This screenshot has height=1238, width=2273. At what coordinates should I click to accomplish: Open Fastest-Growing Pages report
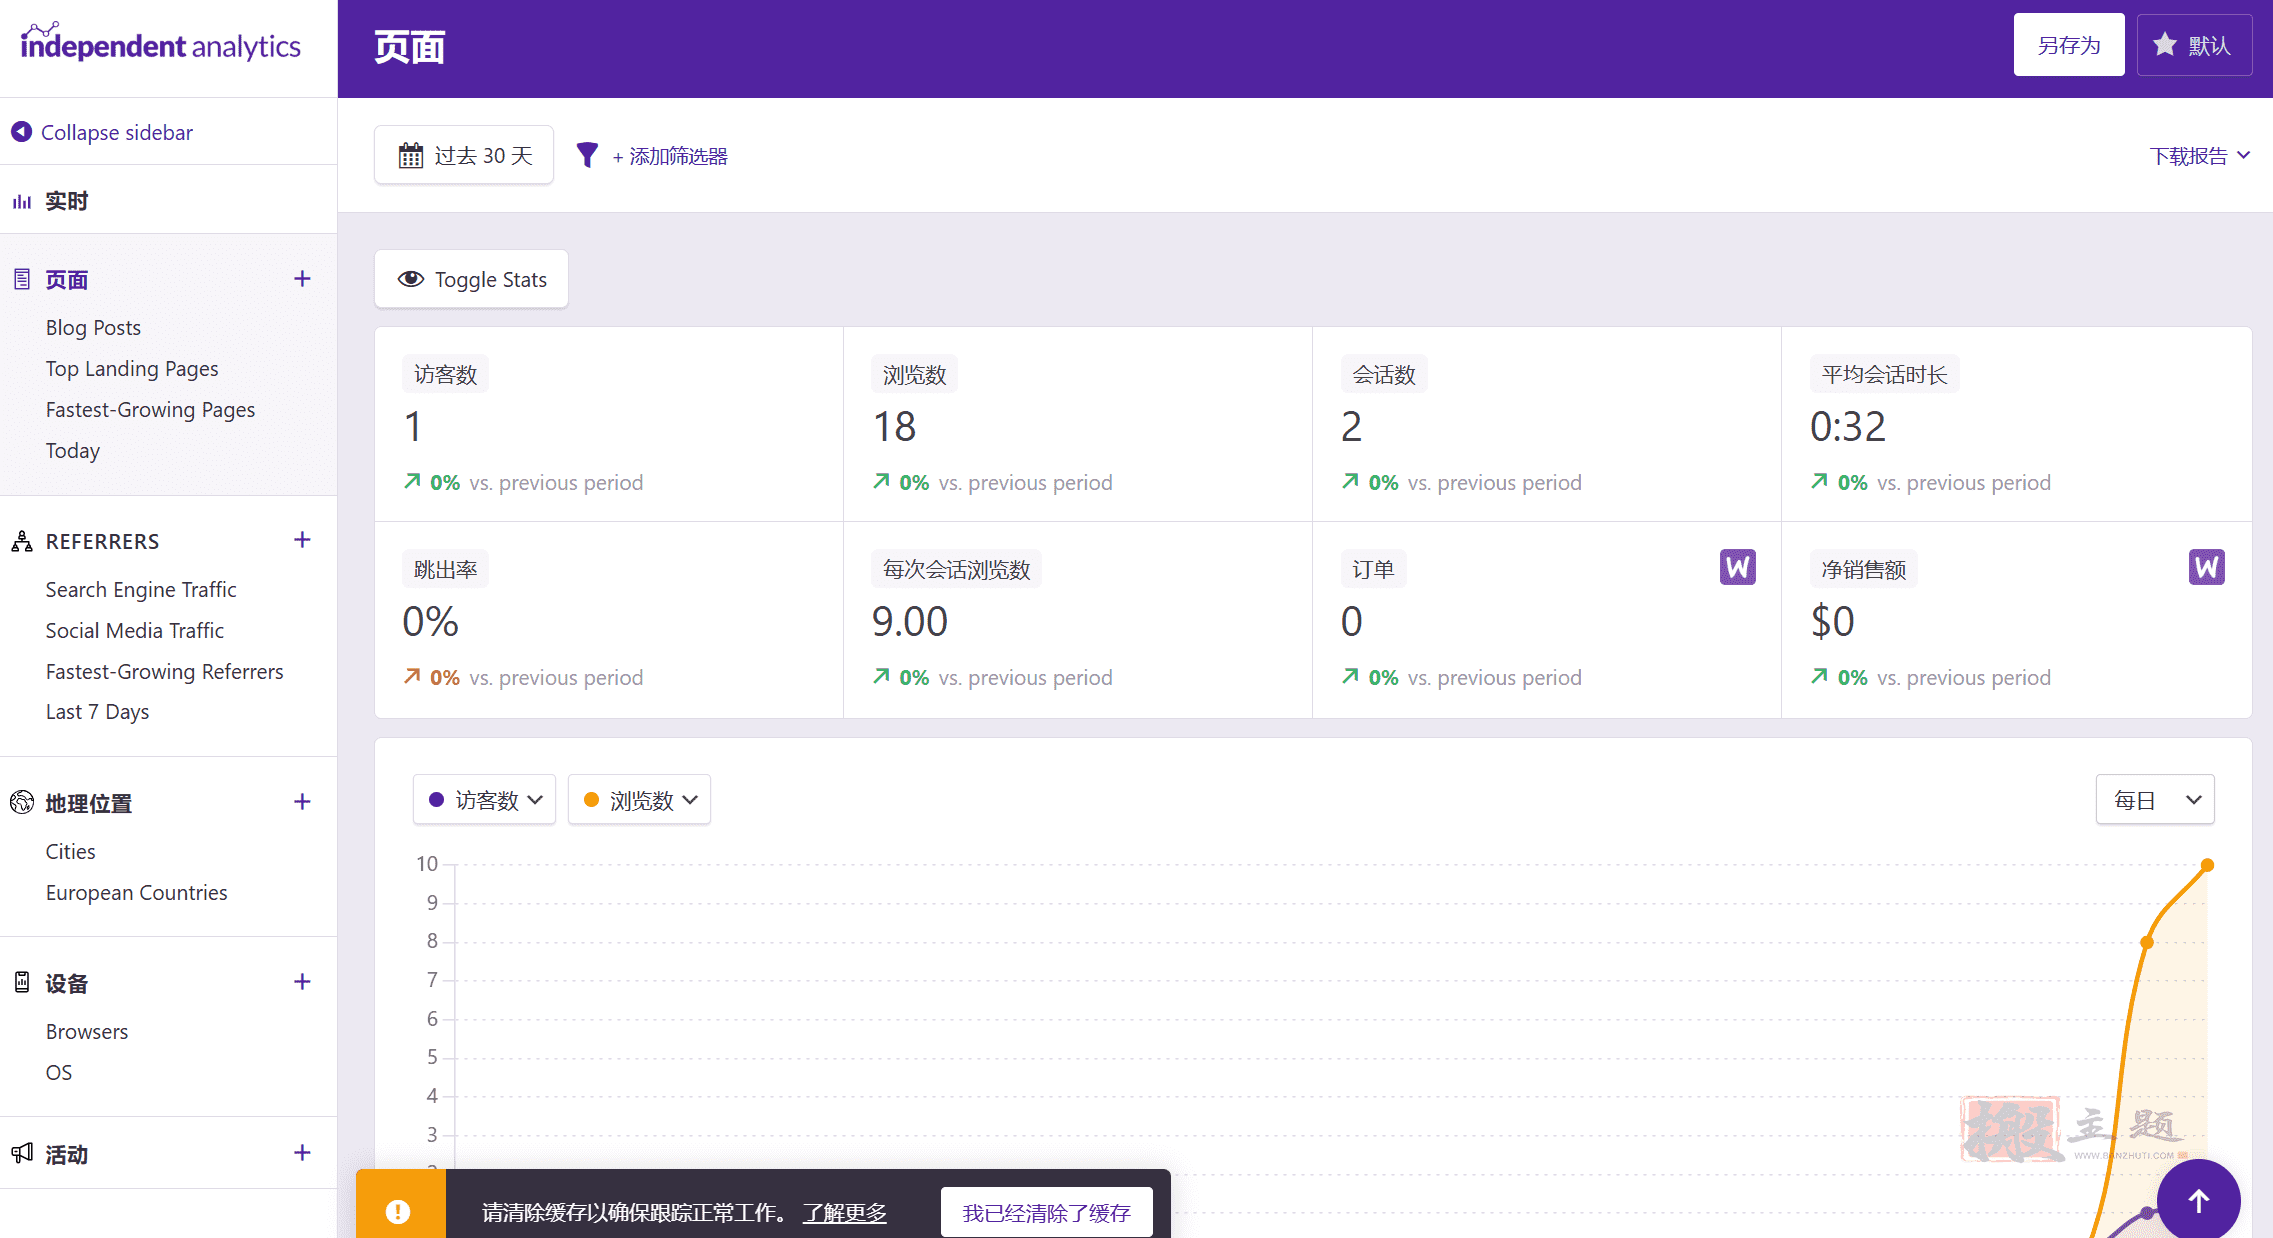coord(150,410)
